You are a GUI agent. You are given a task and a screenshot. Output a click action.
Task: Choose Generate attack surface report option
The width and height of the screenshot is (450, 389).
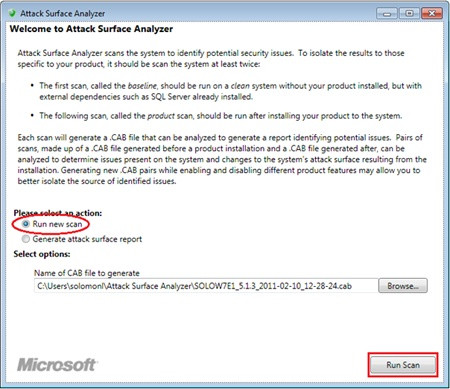click(26, 239)
